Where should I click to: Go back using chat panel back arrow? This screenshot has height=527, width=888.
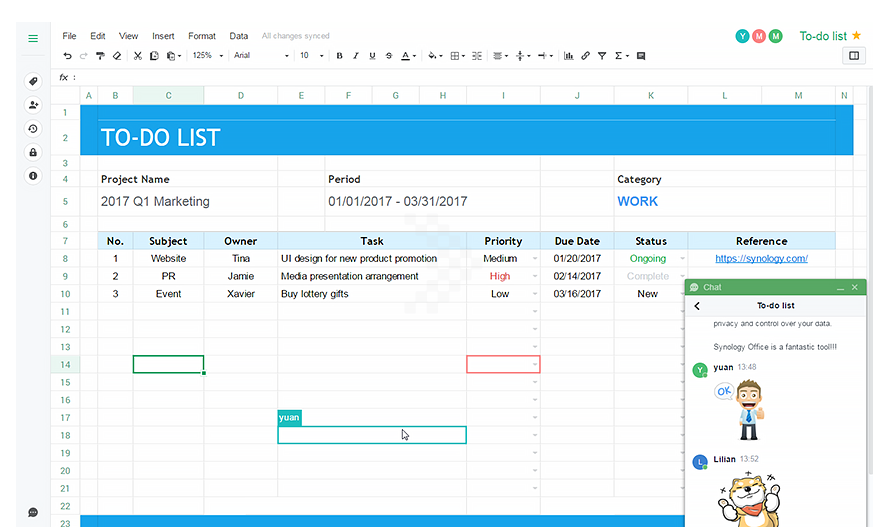click(697, 306)
